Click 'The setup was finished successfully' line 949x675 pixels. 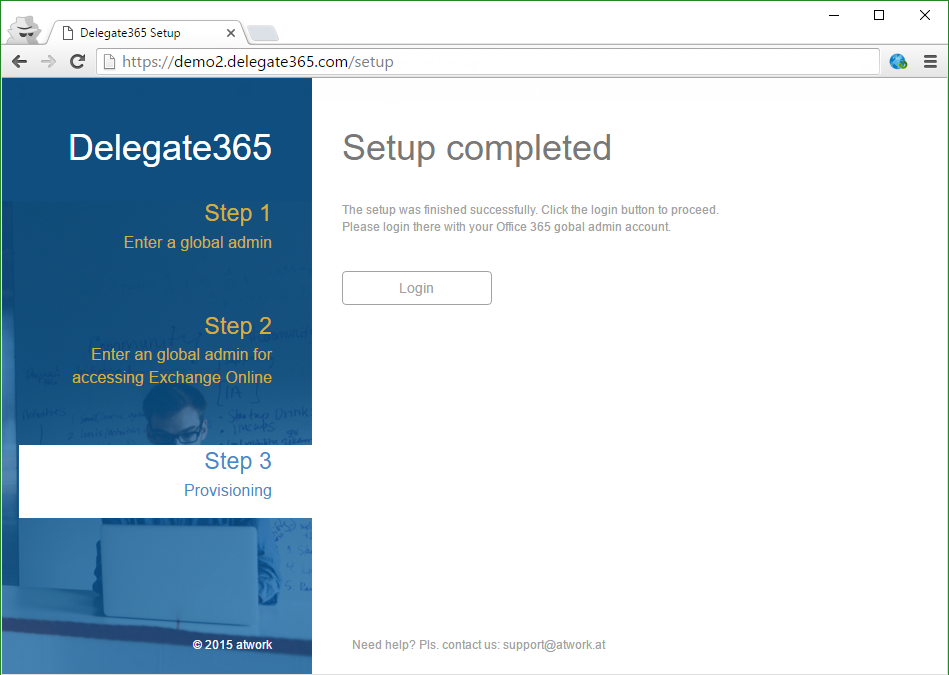pyautogui.click(x=530, y=210)
